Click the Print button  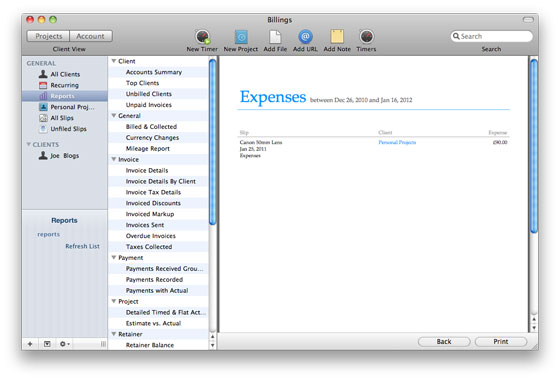pyautogui.click(x=501, y=341)
